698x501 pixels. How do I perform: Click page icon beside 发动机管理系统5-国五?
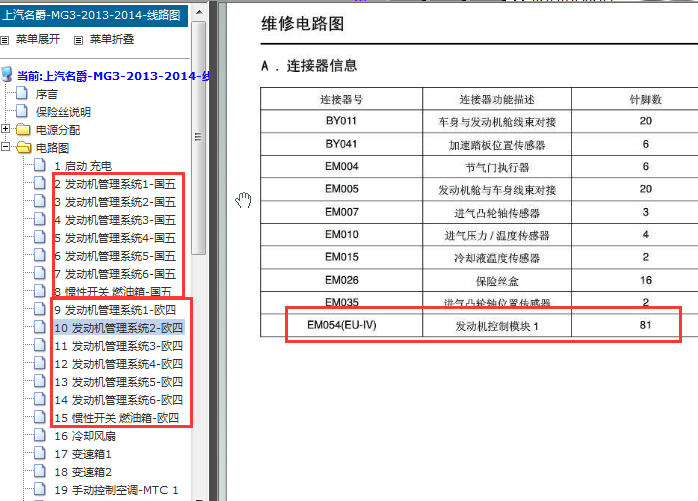click(x=40, y=255)
